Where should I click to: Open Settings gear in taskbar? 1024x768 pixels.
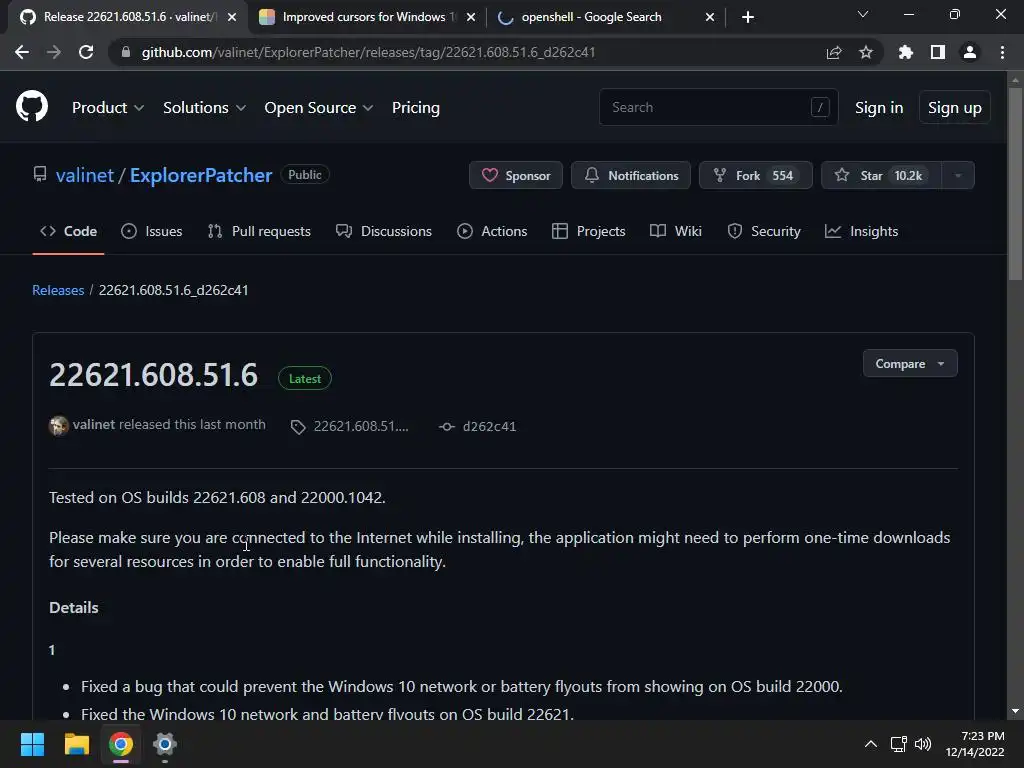pyautogui.click(x=165, y=744)
